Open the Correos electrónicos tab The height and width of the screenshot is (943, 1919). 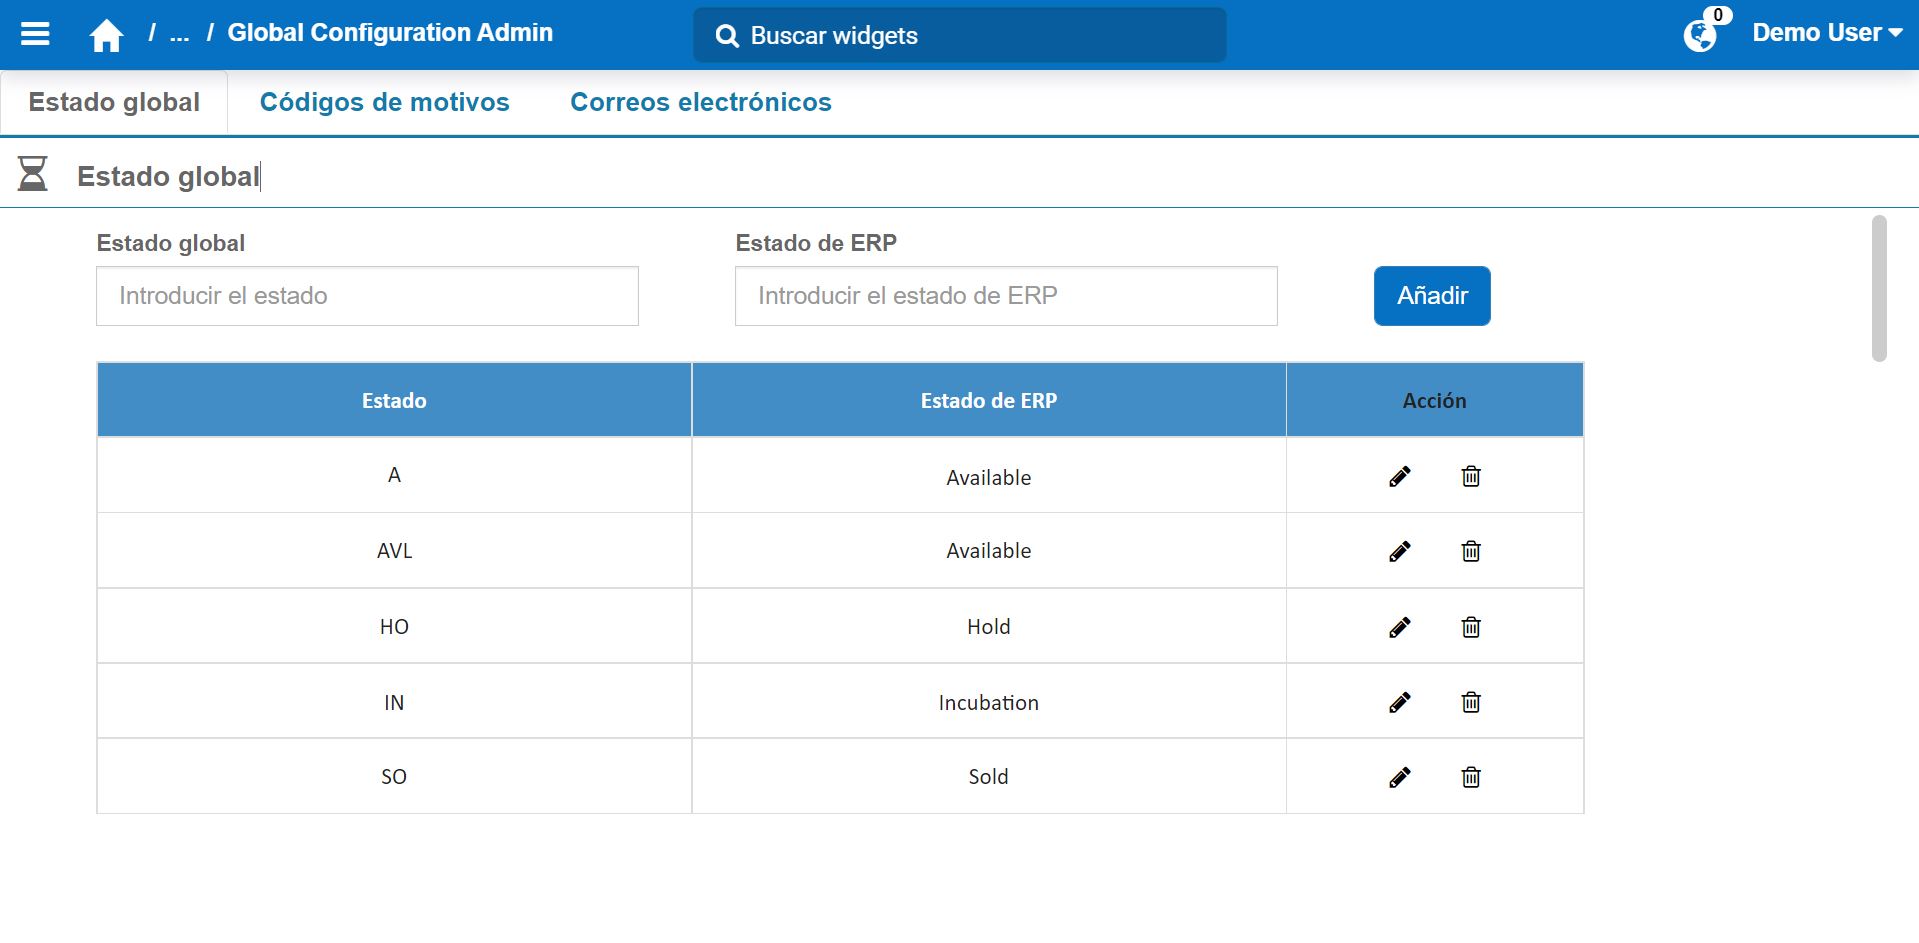700,102
